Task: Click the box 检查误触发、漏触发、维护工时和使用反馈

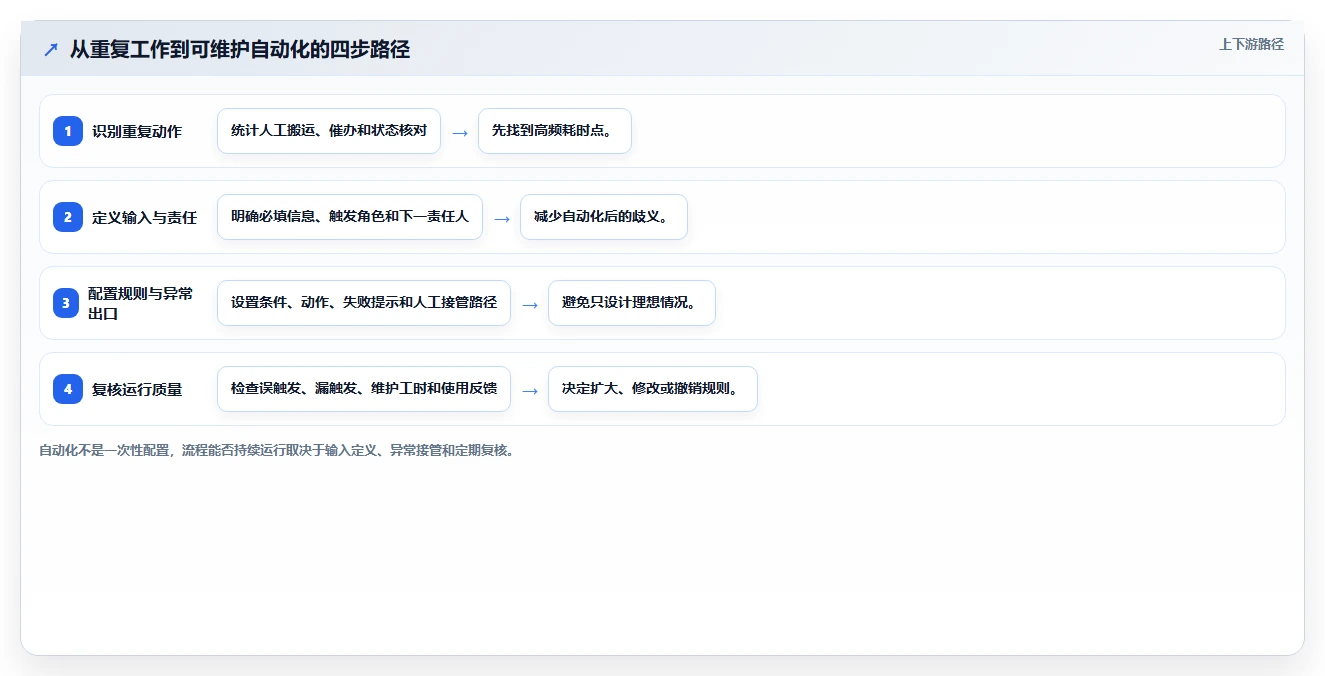Action: 364,389
